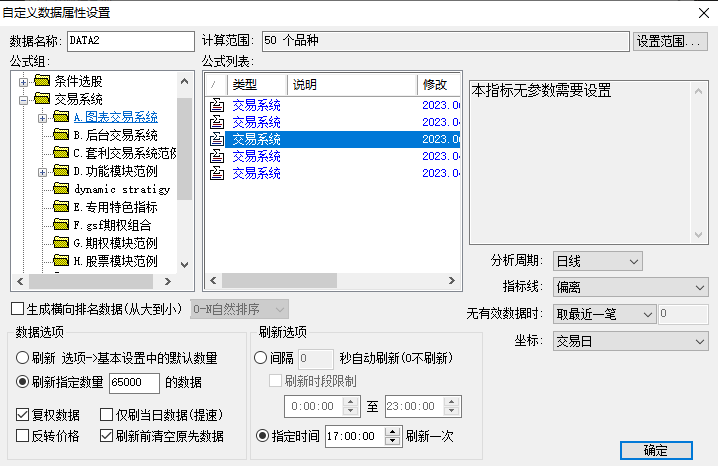
Task: Click folder icon beside dynamic stratigy
Action: click(61, 189)
